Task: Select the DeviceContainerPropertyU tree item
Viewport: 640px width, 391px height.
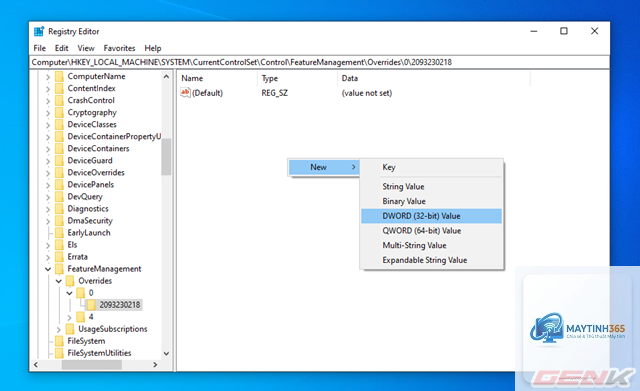Action: (x=114, y=137)
